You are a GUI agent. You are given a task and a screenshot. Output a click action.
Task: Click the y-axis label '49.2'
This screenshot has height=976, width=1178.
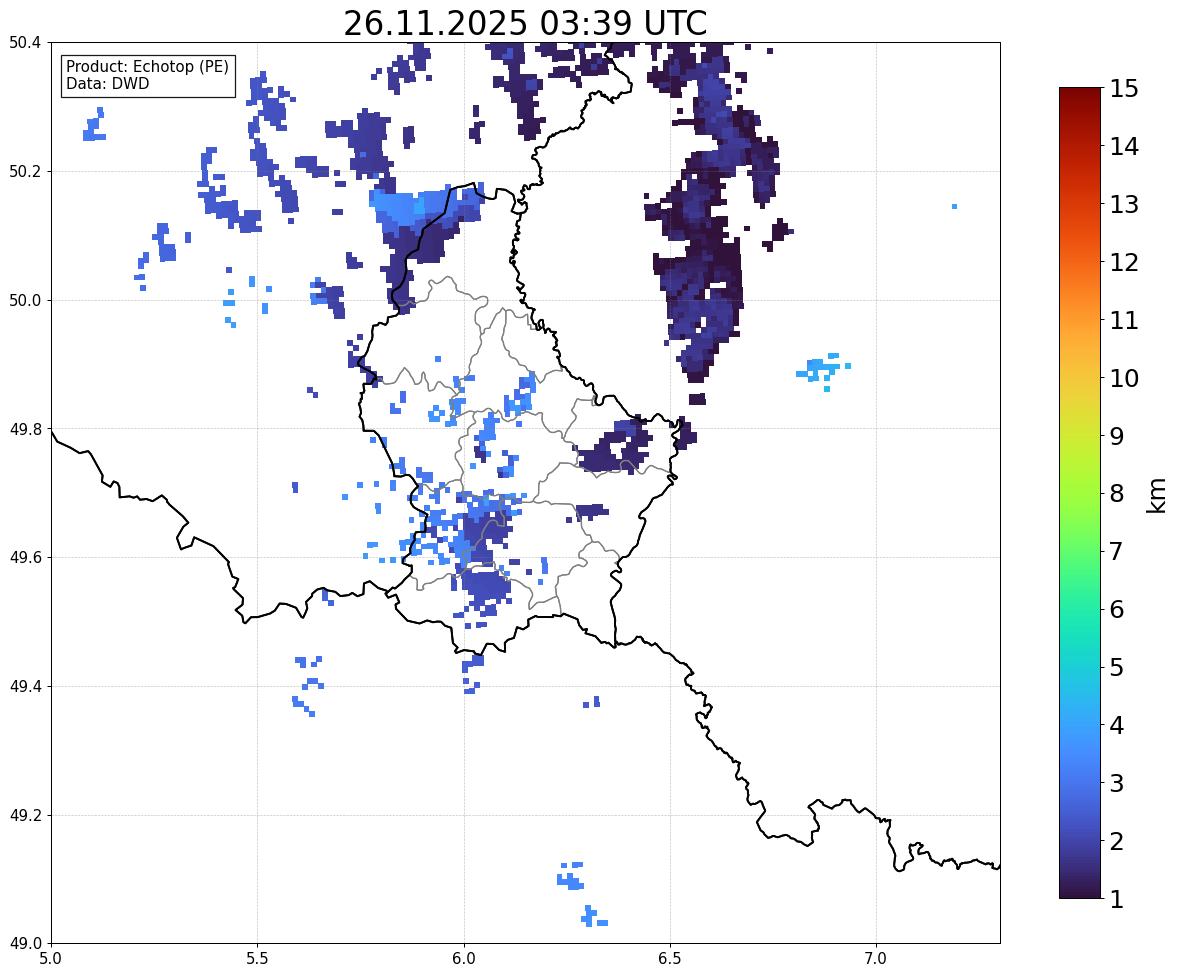tap(24, 815)
